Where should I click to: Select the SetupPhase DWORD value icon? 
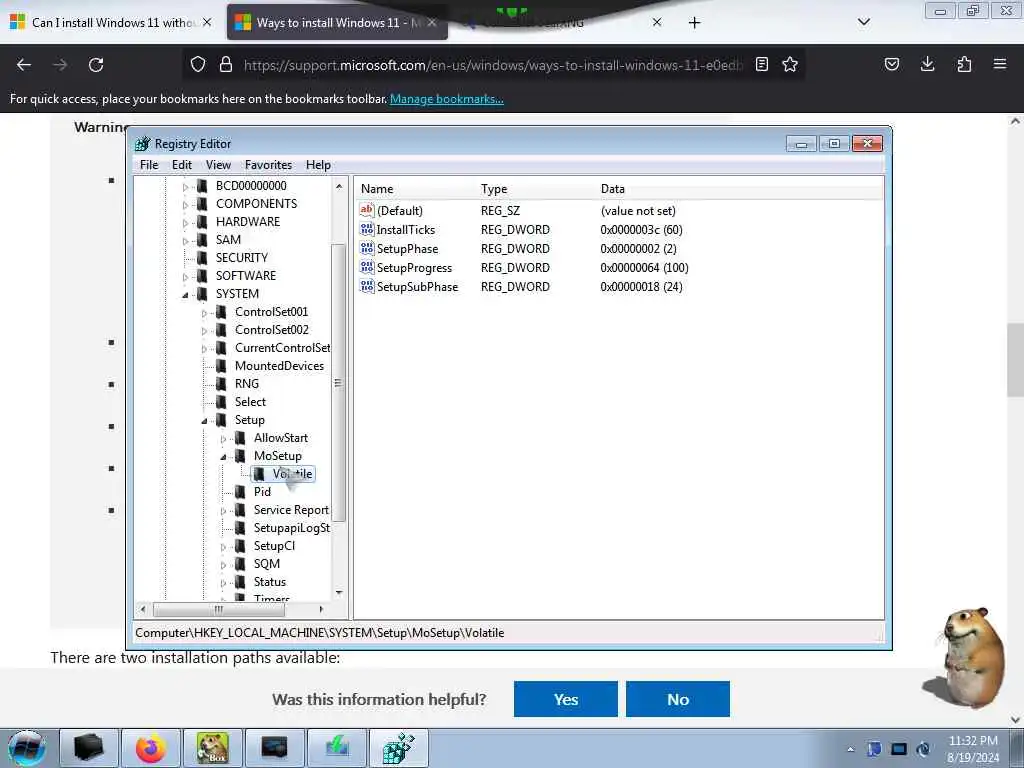tap(367, 248)
